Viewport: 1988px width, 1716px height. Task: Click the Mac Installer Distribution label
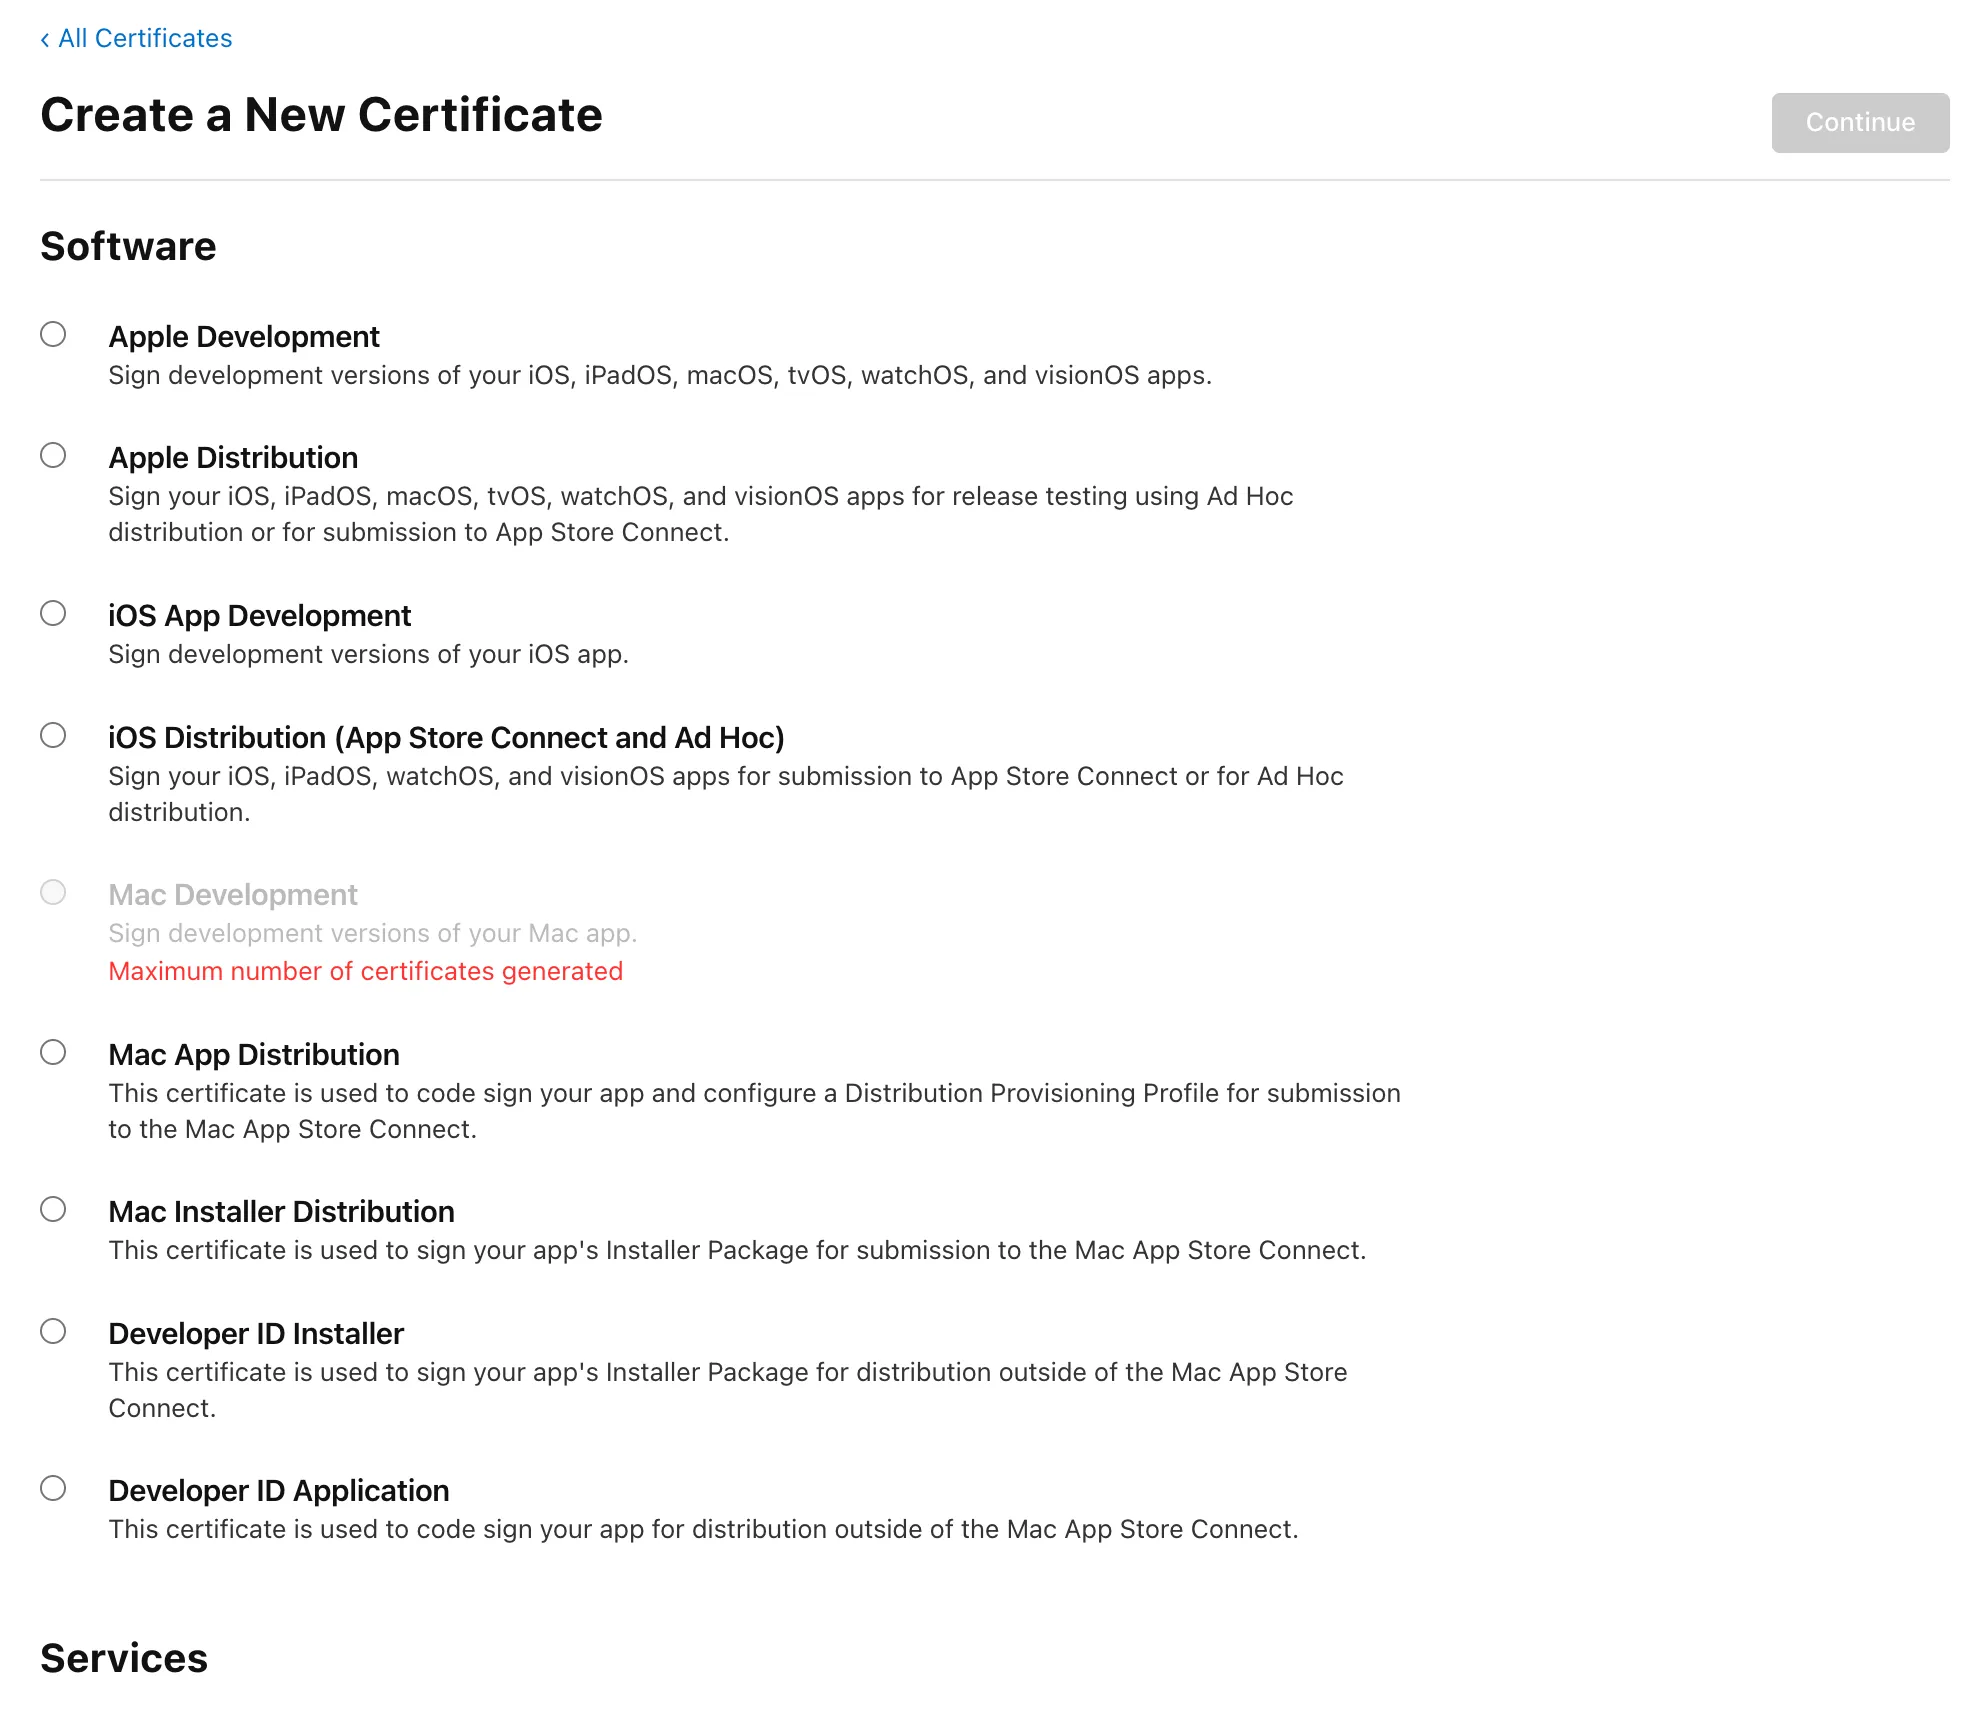[x=281, y=1212]
